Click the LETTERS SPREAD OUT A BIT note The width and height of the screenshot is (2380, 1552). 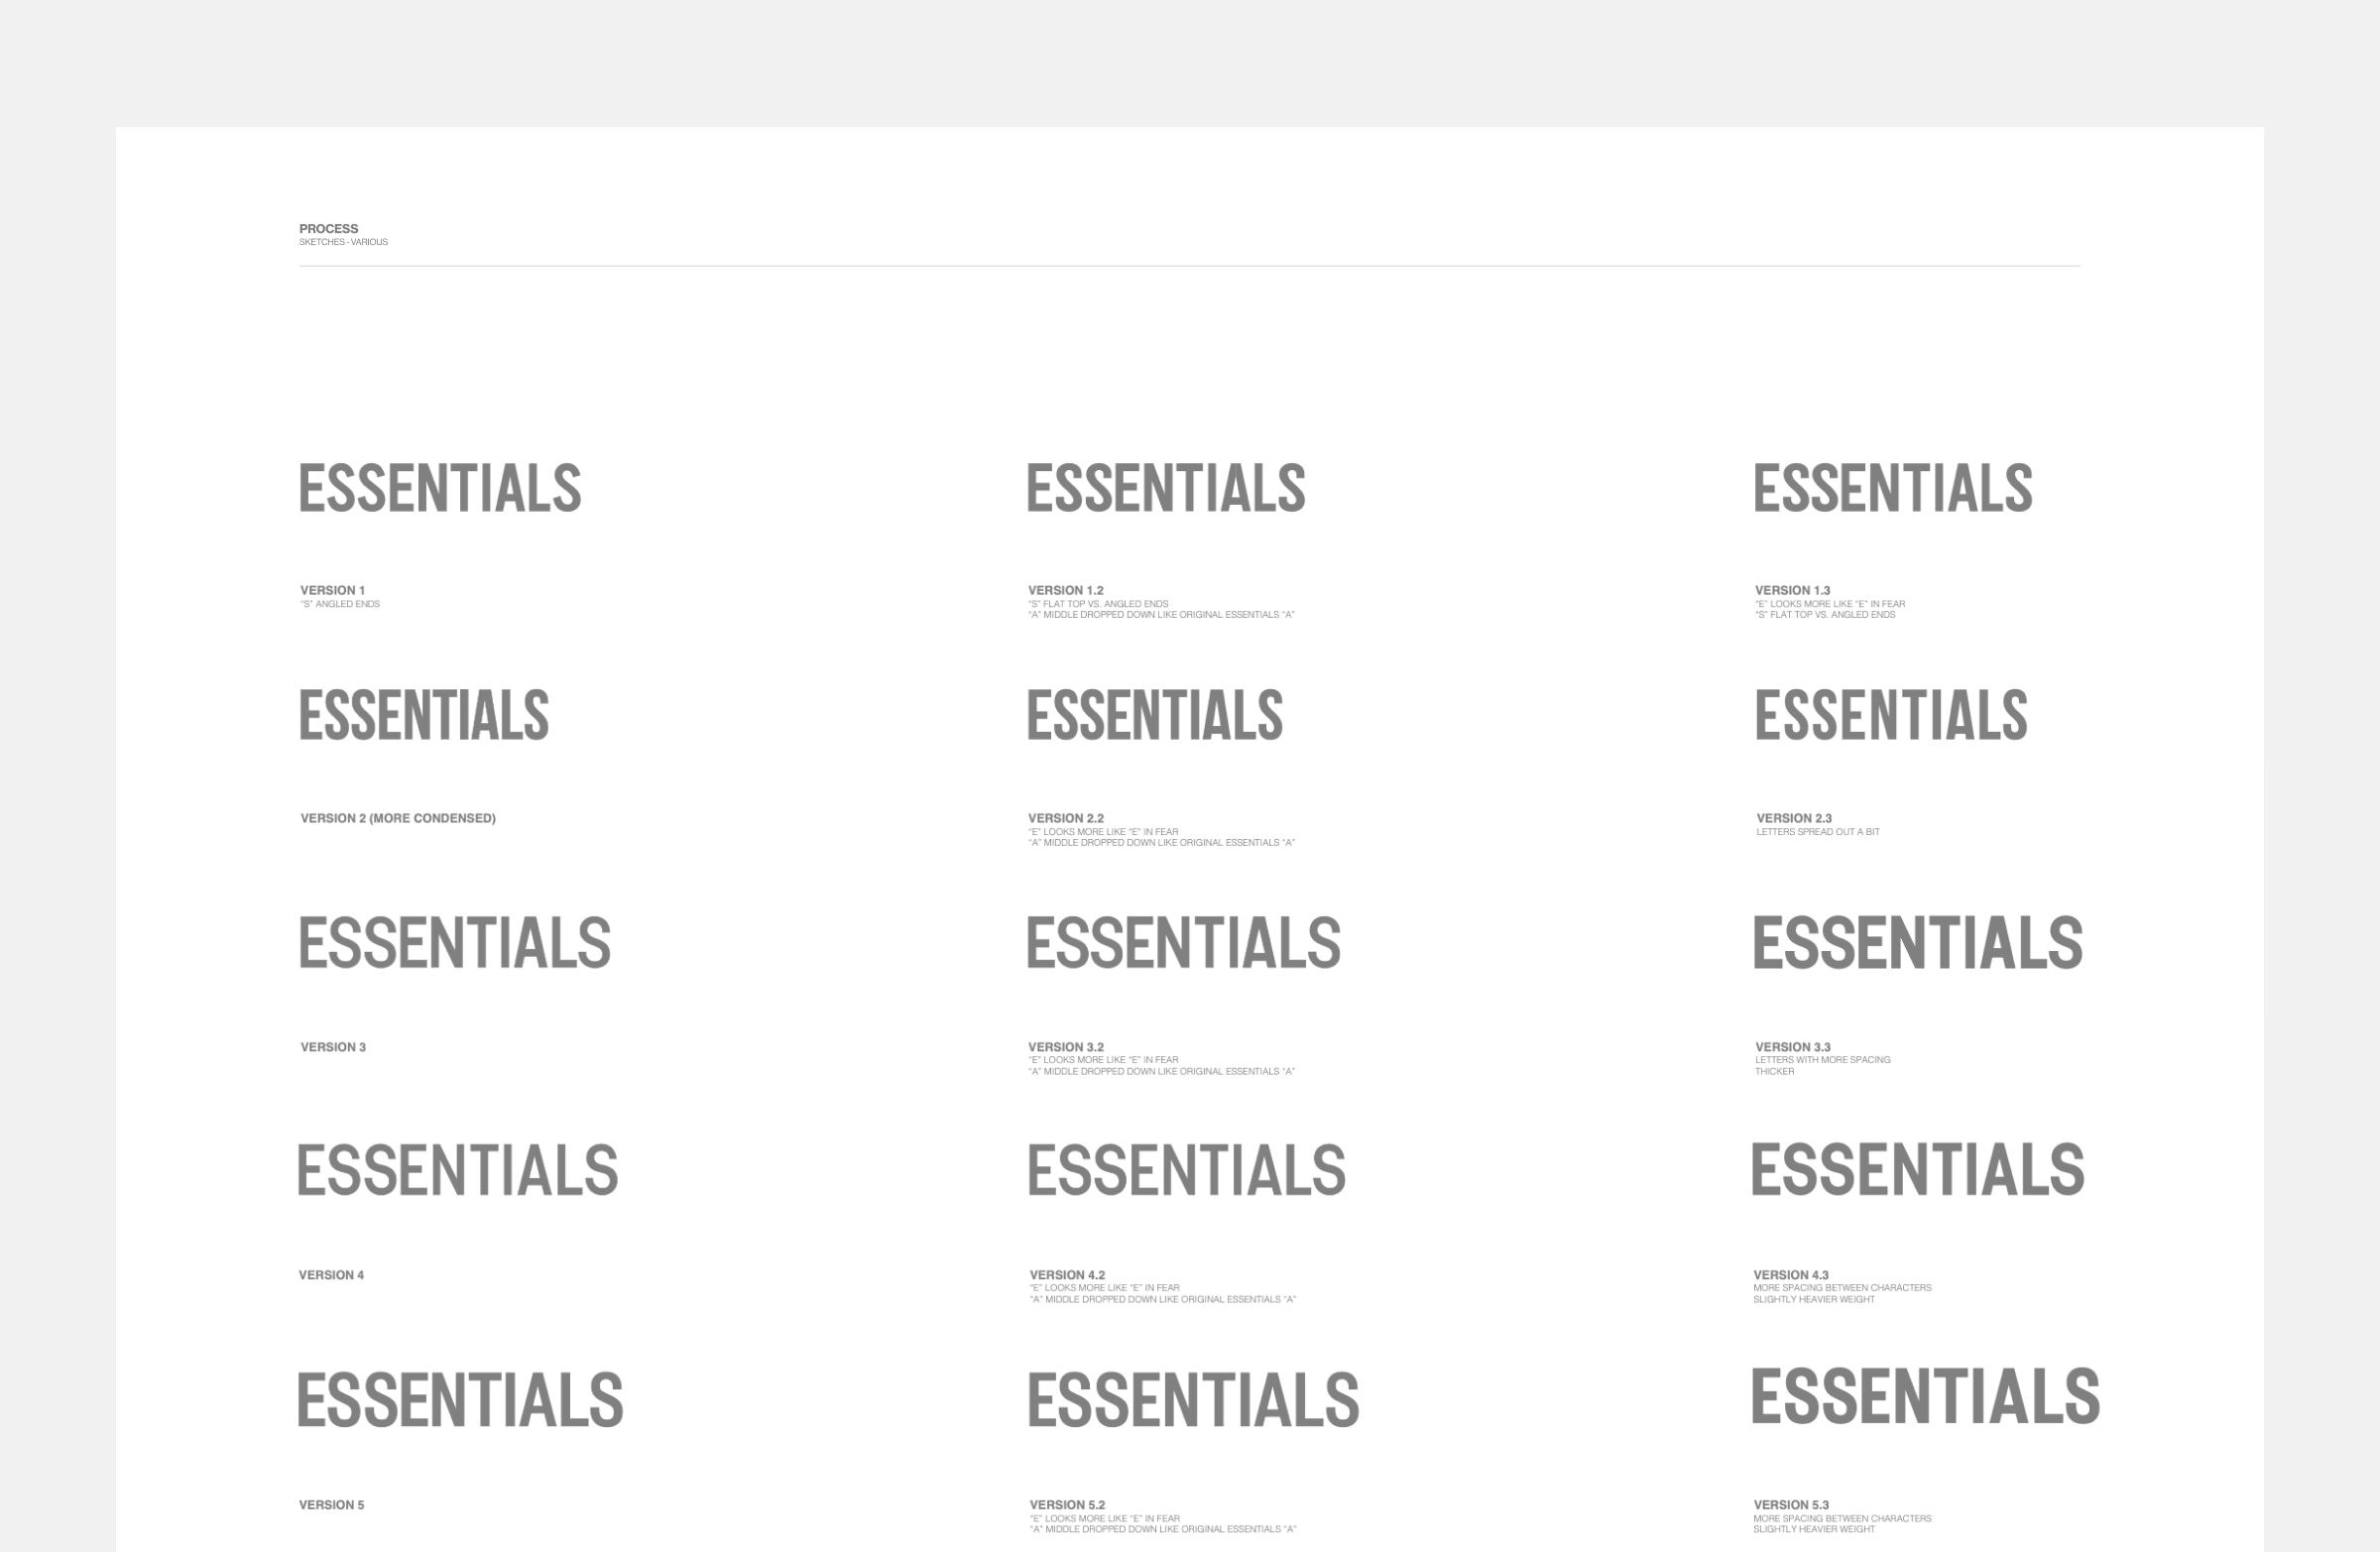pos(1818,832)
